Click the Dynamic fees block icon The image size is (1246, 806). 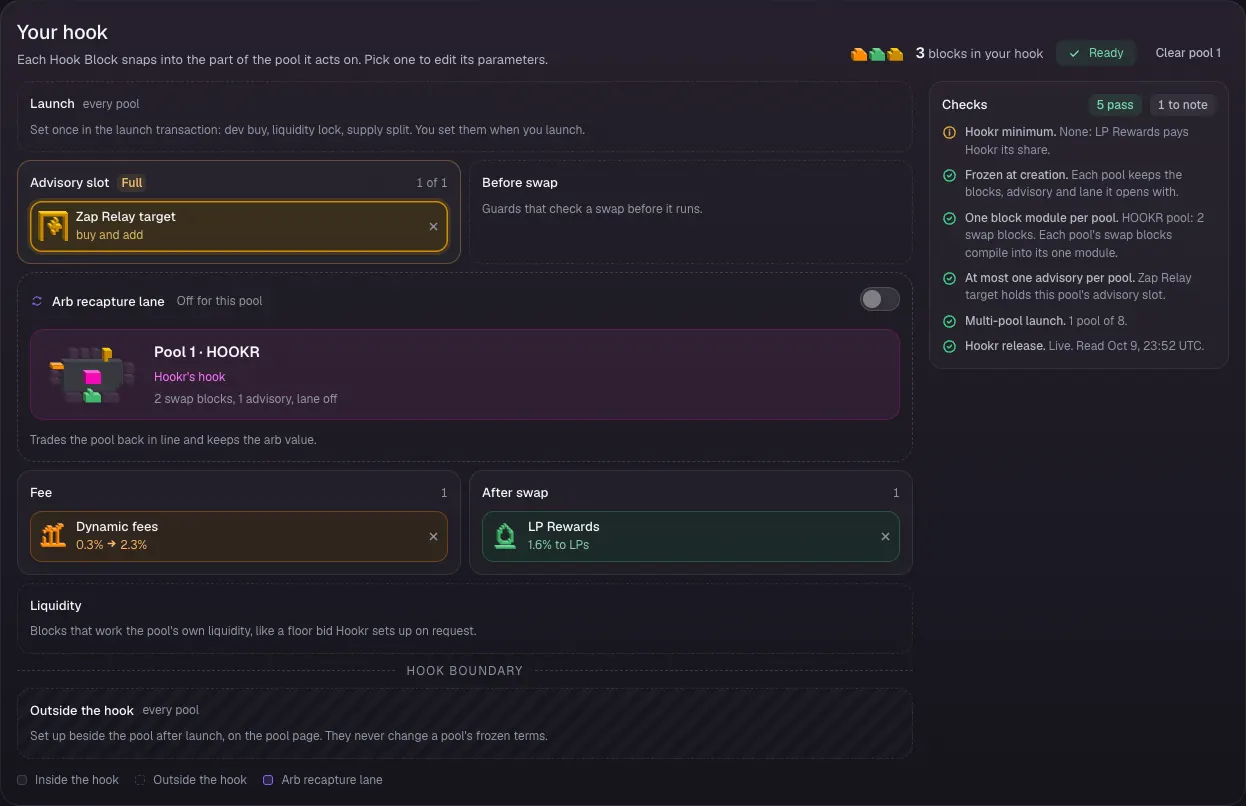[53, 536]
